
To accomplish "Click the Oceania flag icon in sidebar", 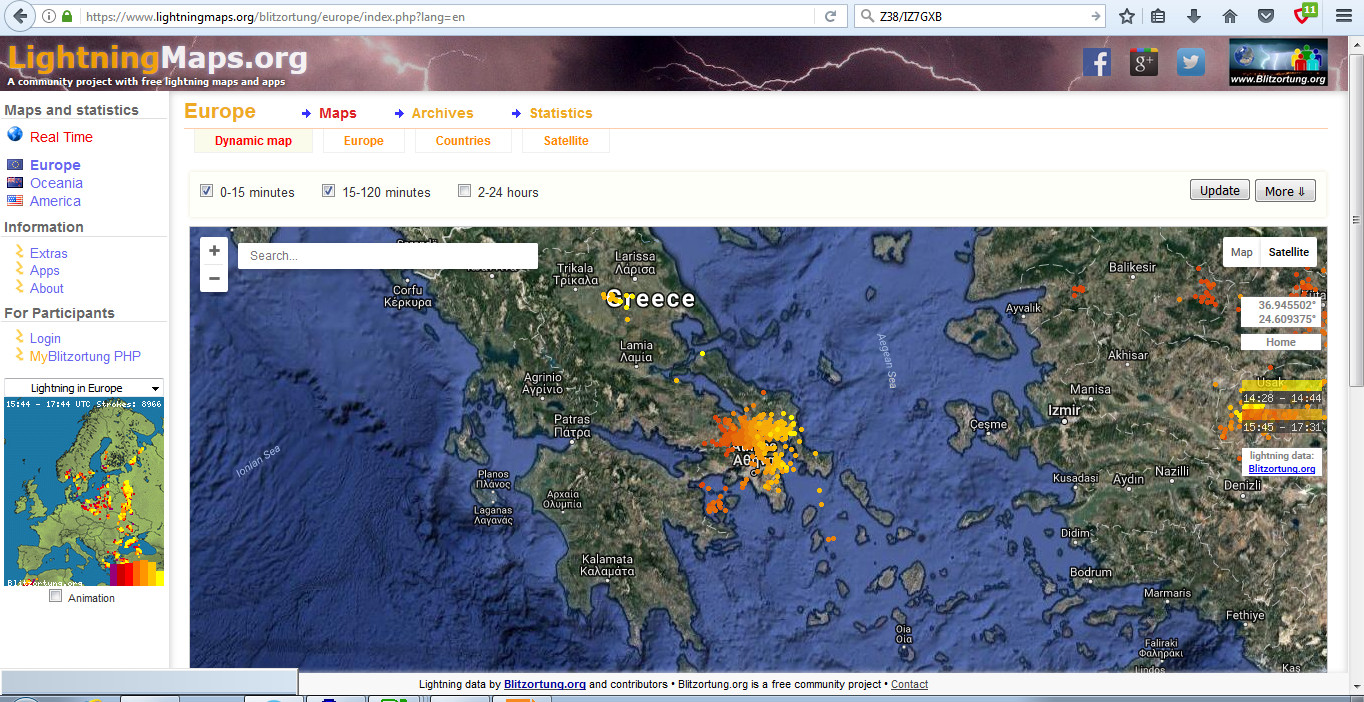I will [15, 183].
